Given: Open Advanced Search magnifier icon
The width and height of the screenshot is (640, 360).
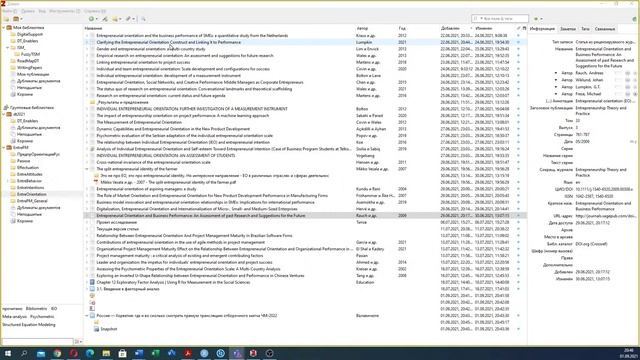Looking at the screenshot, I should [x=143, y=19].
